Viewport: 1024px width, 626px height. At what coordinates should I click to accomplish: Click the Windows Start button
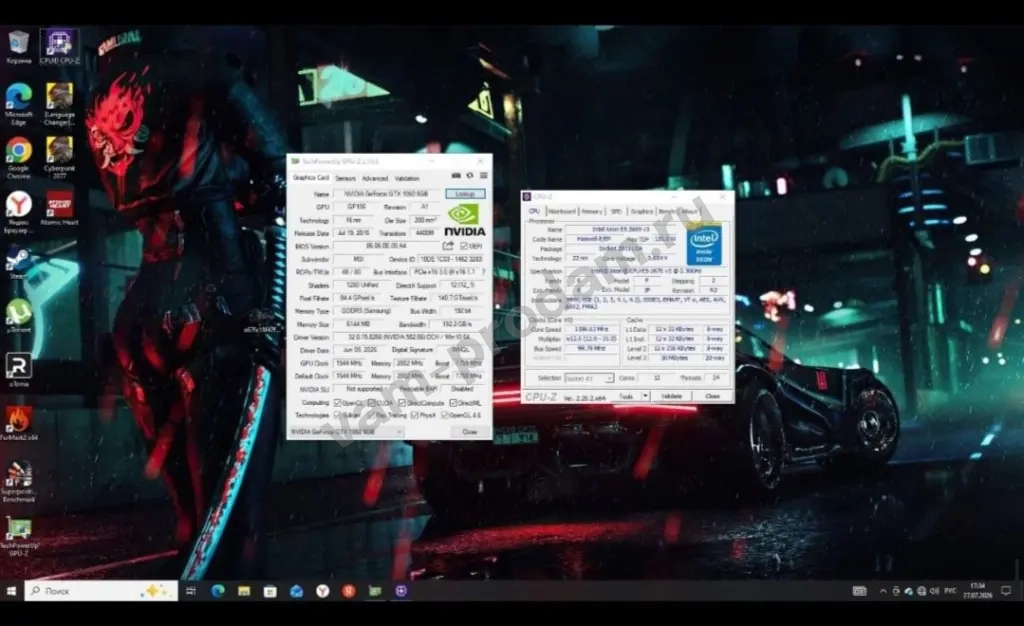[11, 591]
